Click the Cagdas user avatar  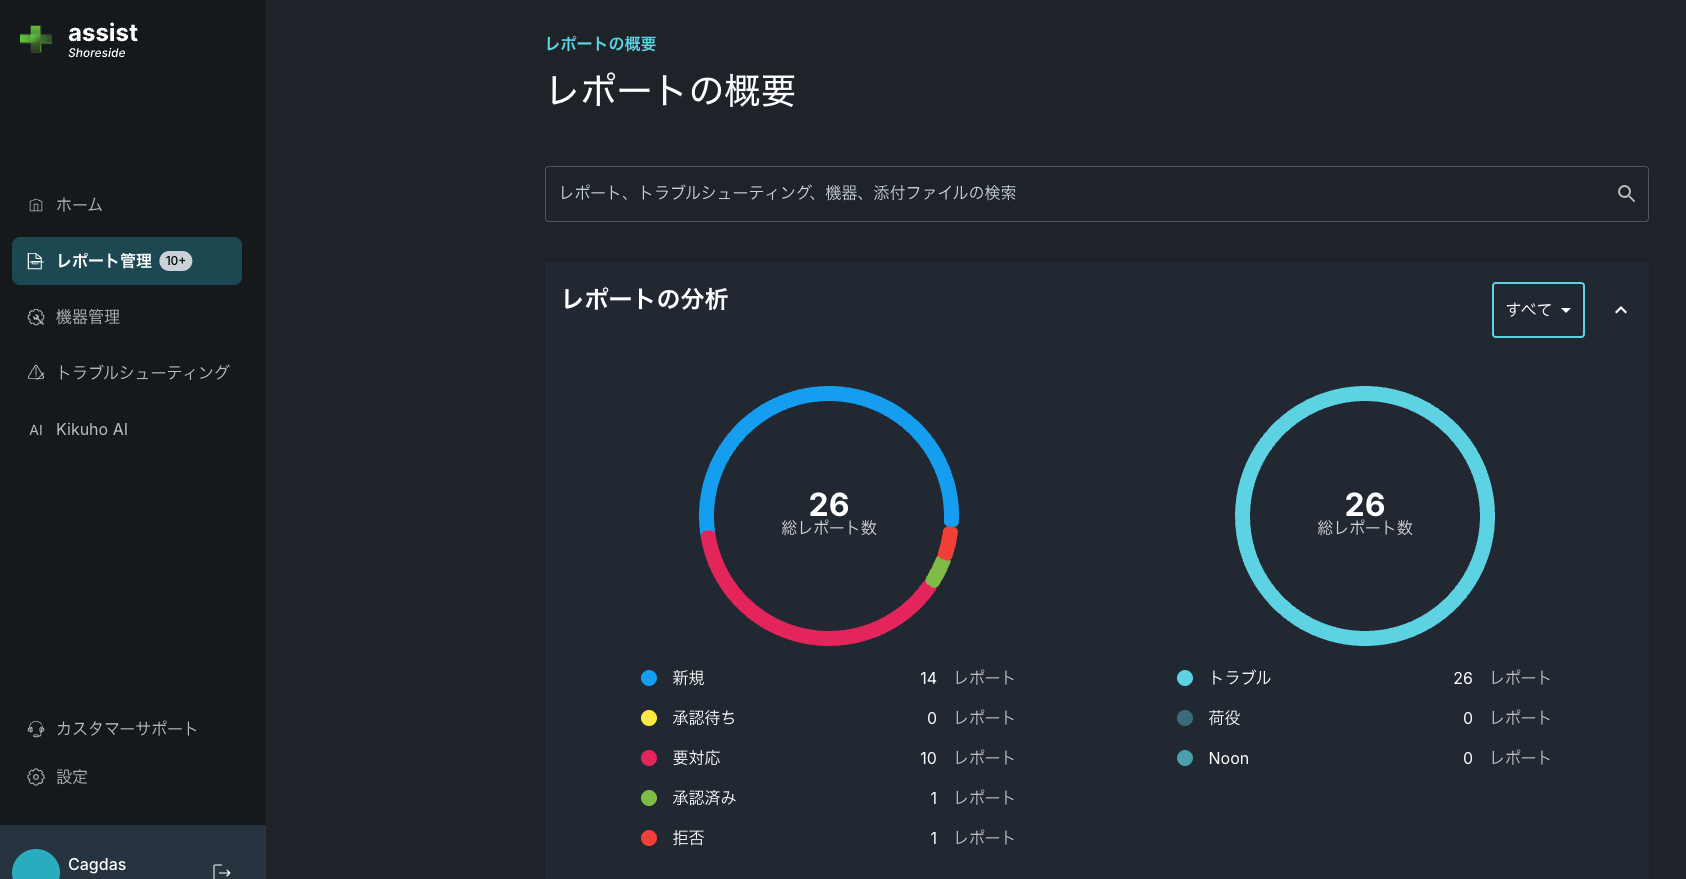(36, 864)
